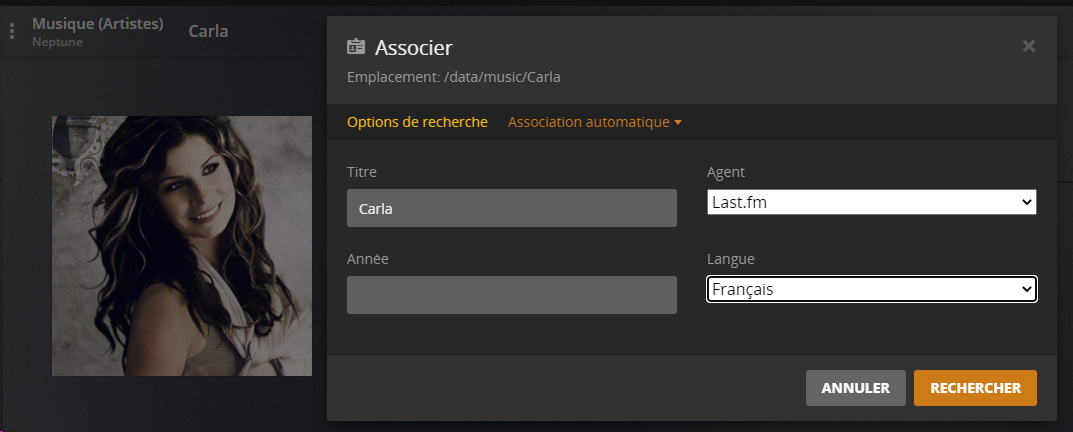1073x432 pixels.
Task: Click the Neptune server name
Action: coord(57,42)
